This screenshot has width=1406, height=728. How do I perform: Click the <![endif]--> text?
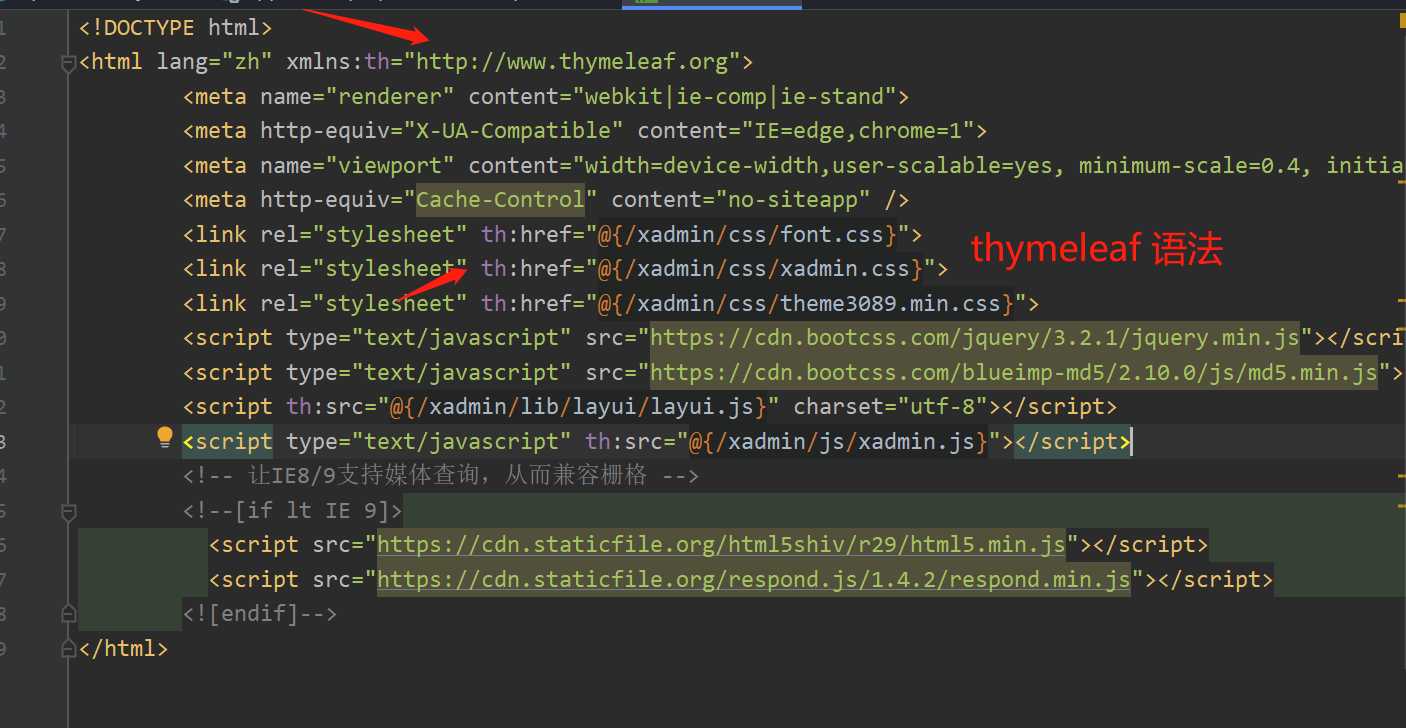(260, 614)
